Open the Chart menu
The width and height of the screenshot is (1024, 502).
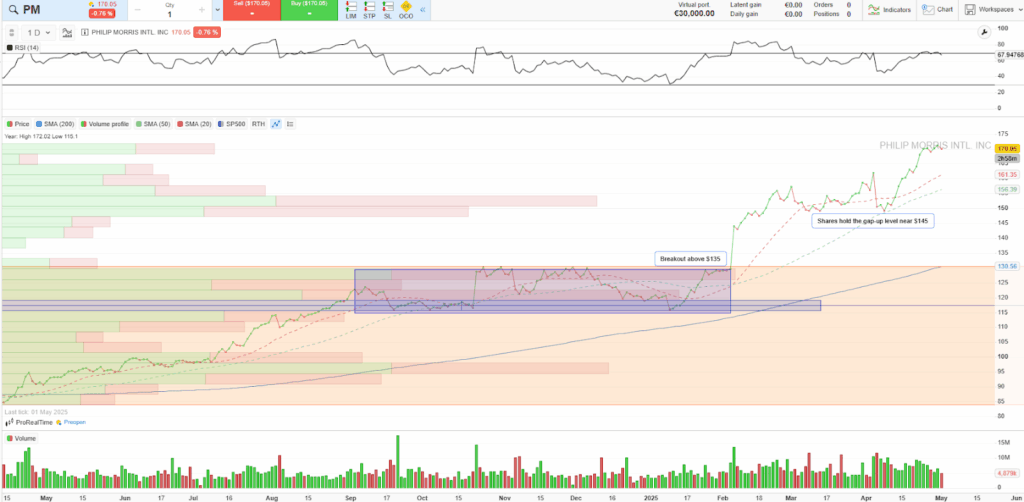tap(938, 10)
